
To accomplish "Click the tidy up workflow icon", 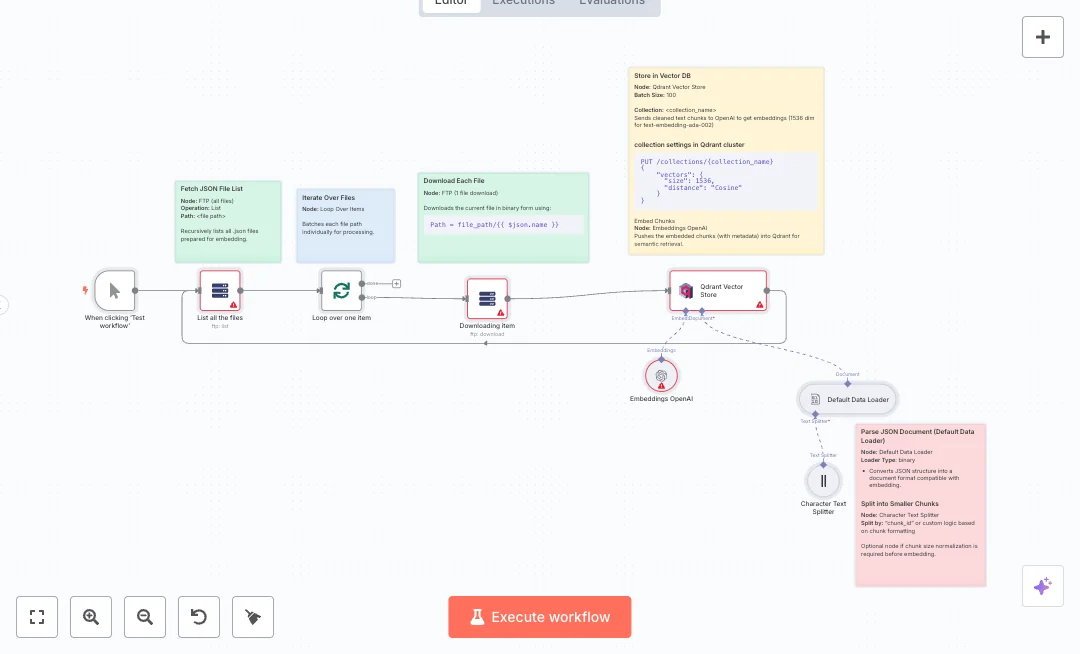I will 253,617.
